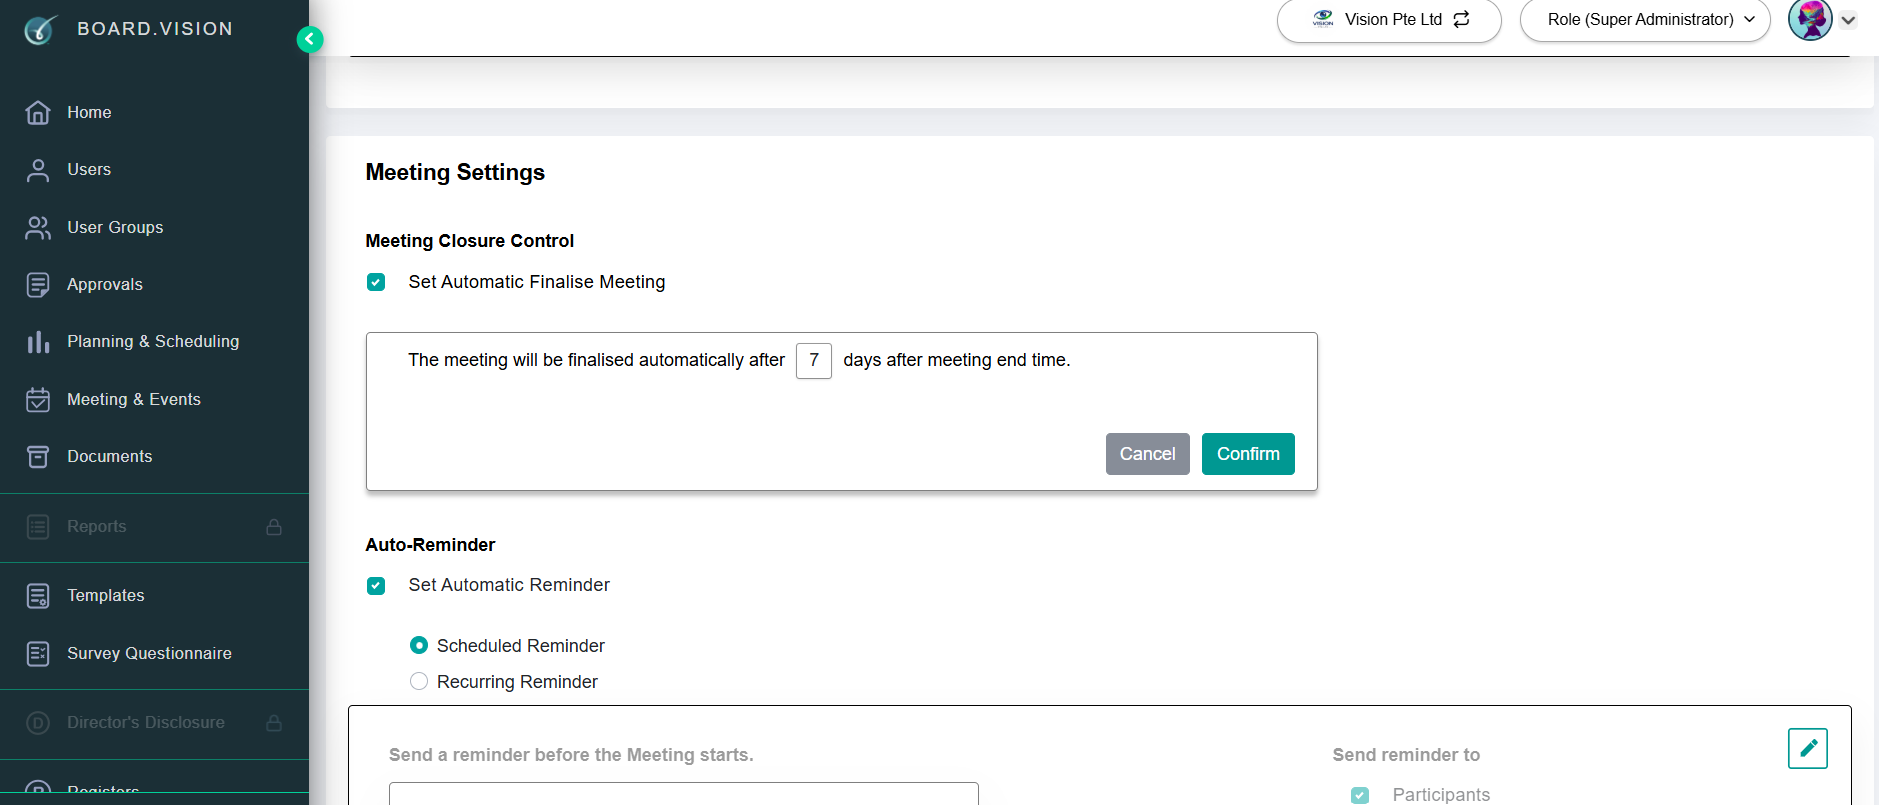Open Home from the sidebar icon

click(38, 113)
